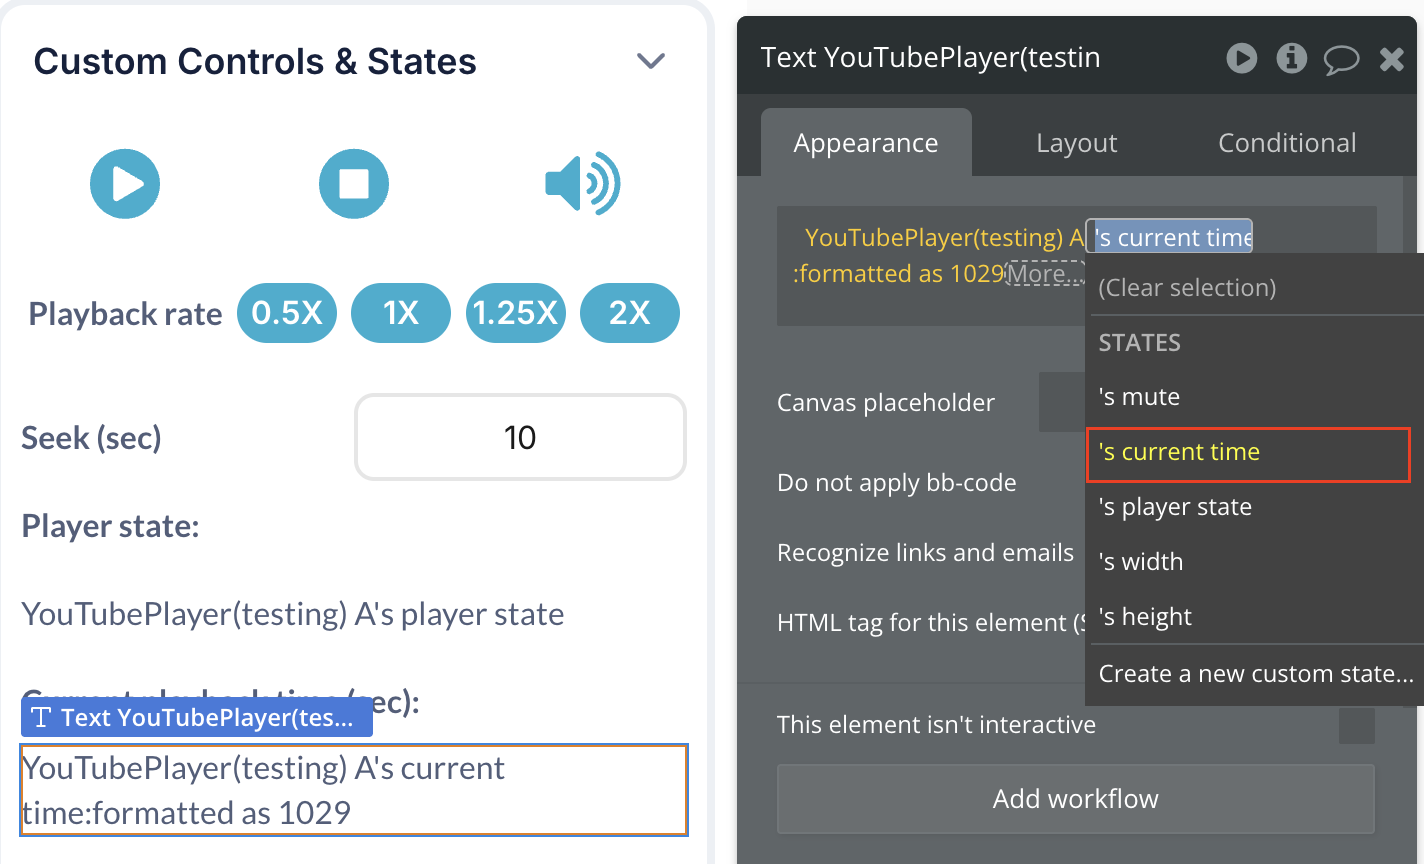Set playback rate to 0.5X
Viewport: 1424px width, 864px height.
click(x=287, y=314)
